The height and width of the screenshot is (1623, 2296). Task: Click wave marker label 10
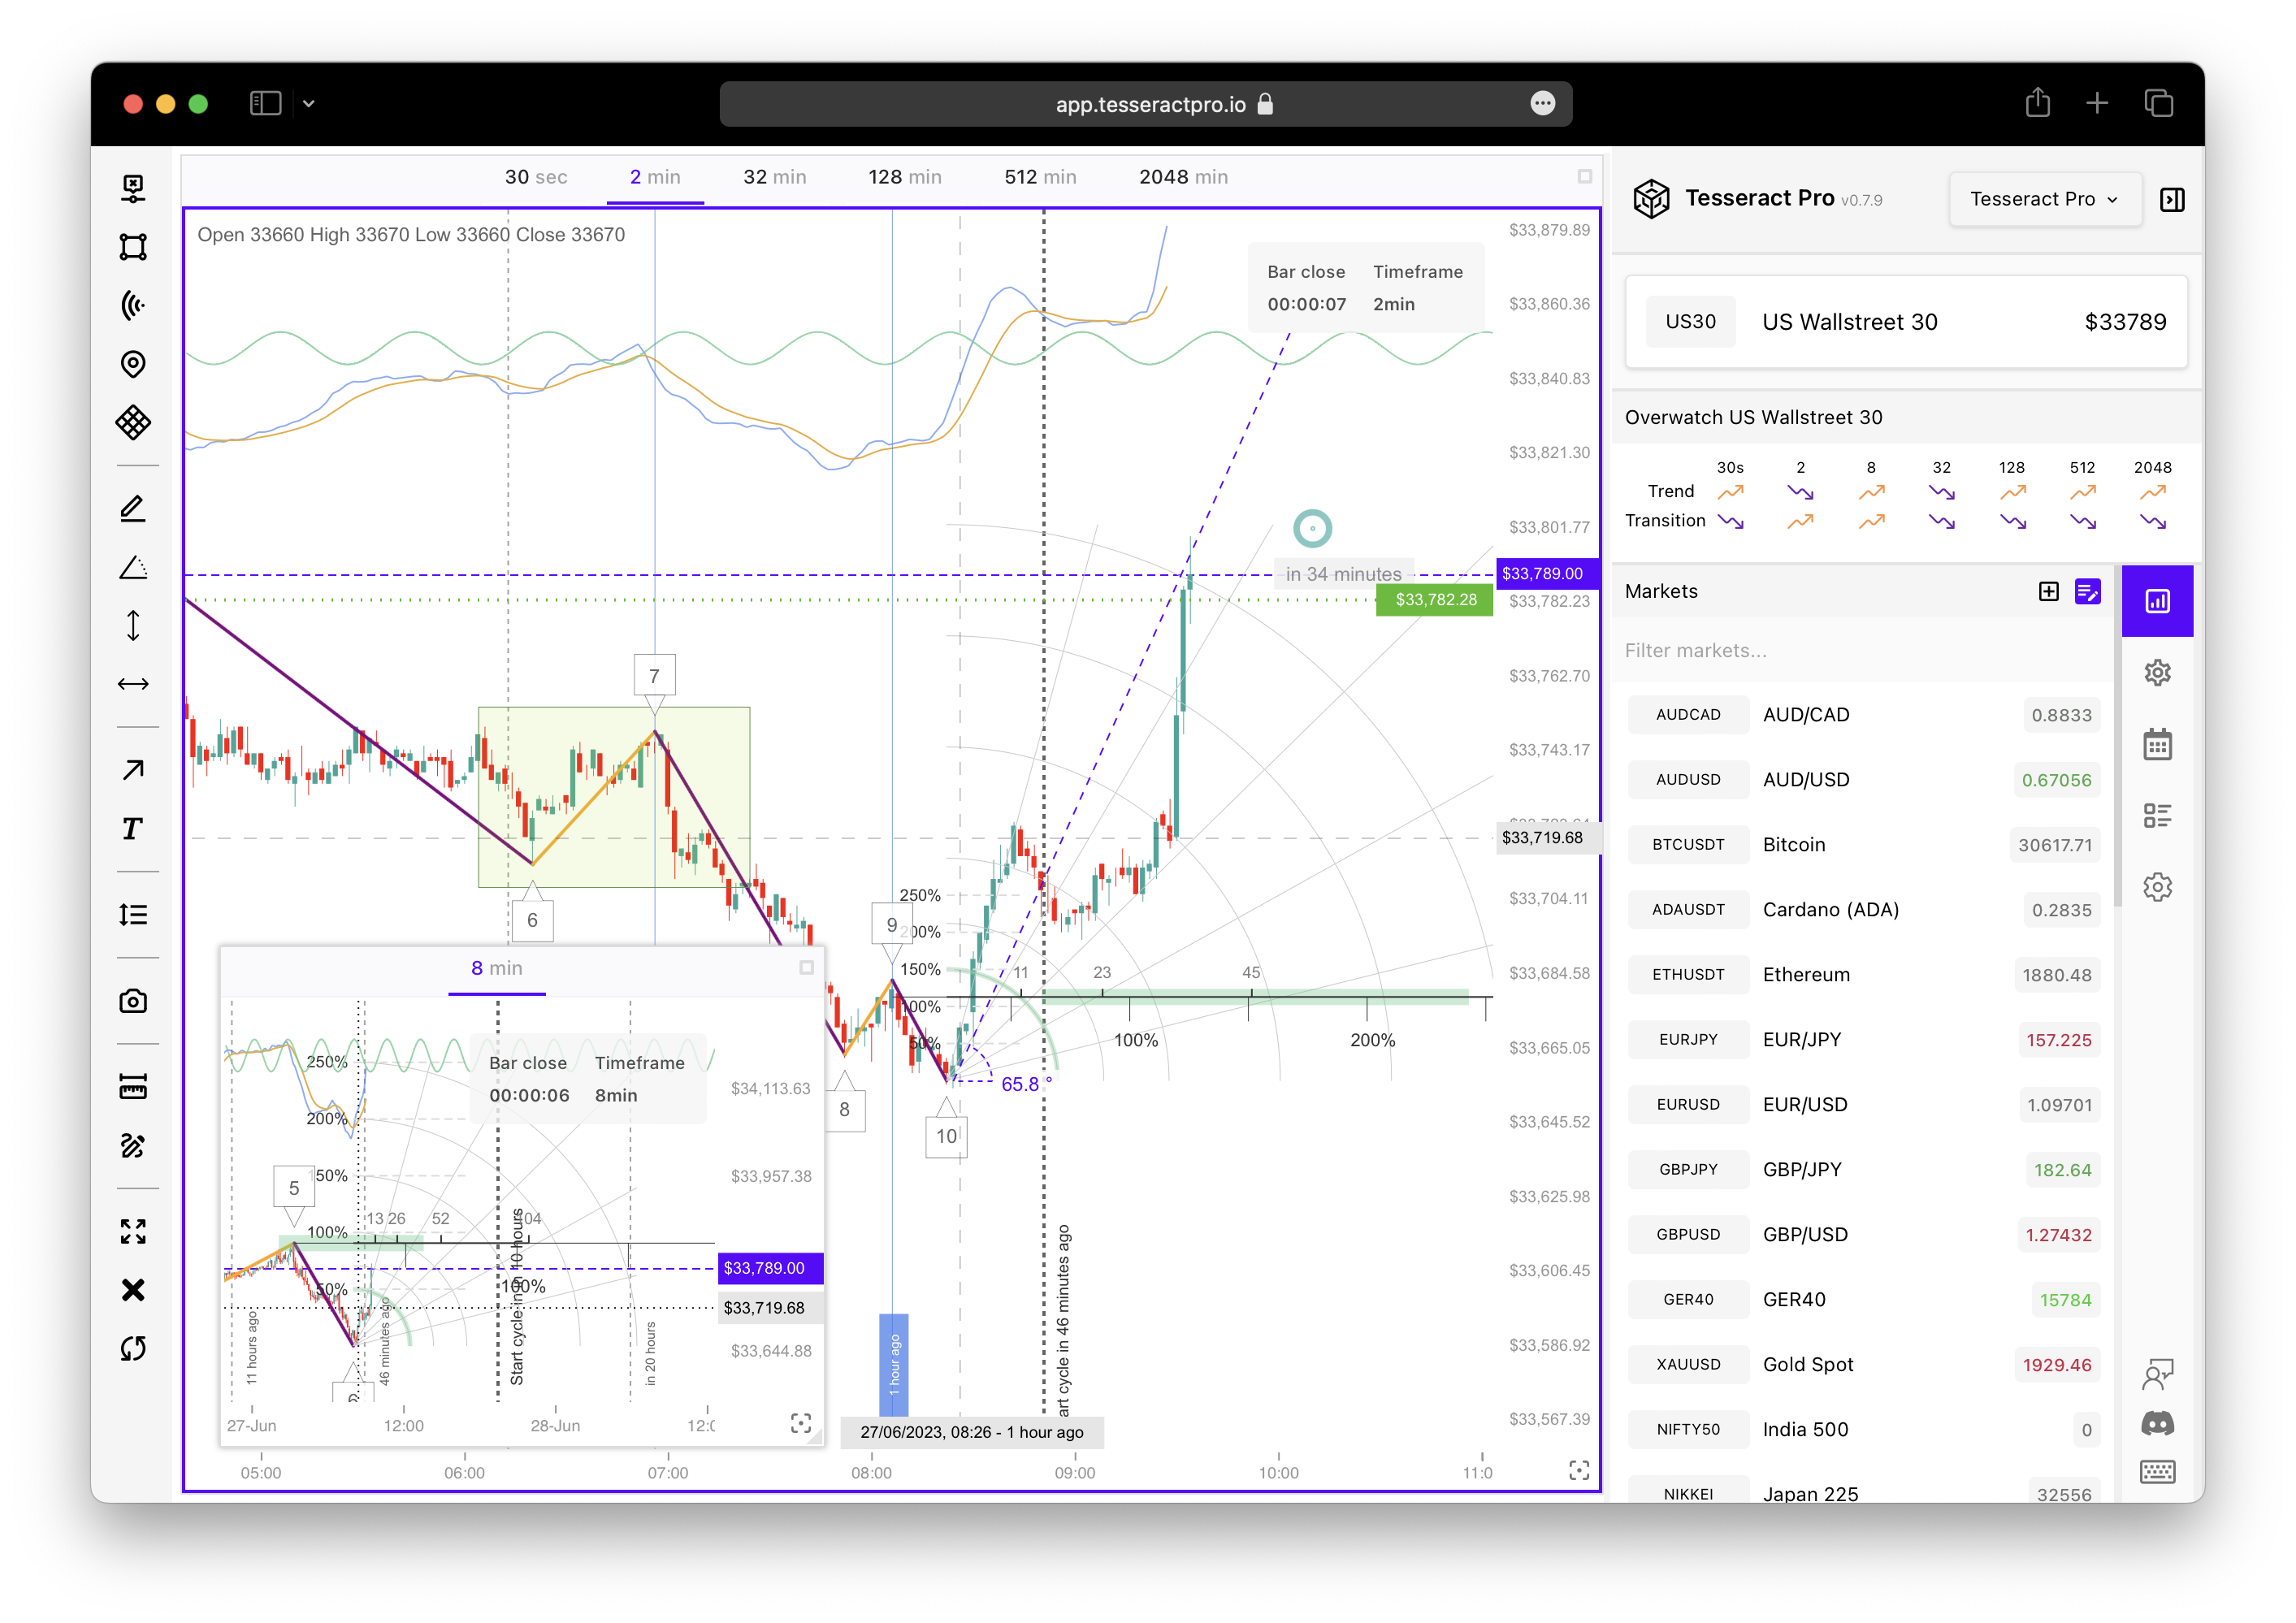(x=947, y=1137)
